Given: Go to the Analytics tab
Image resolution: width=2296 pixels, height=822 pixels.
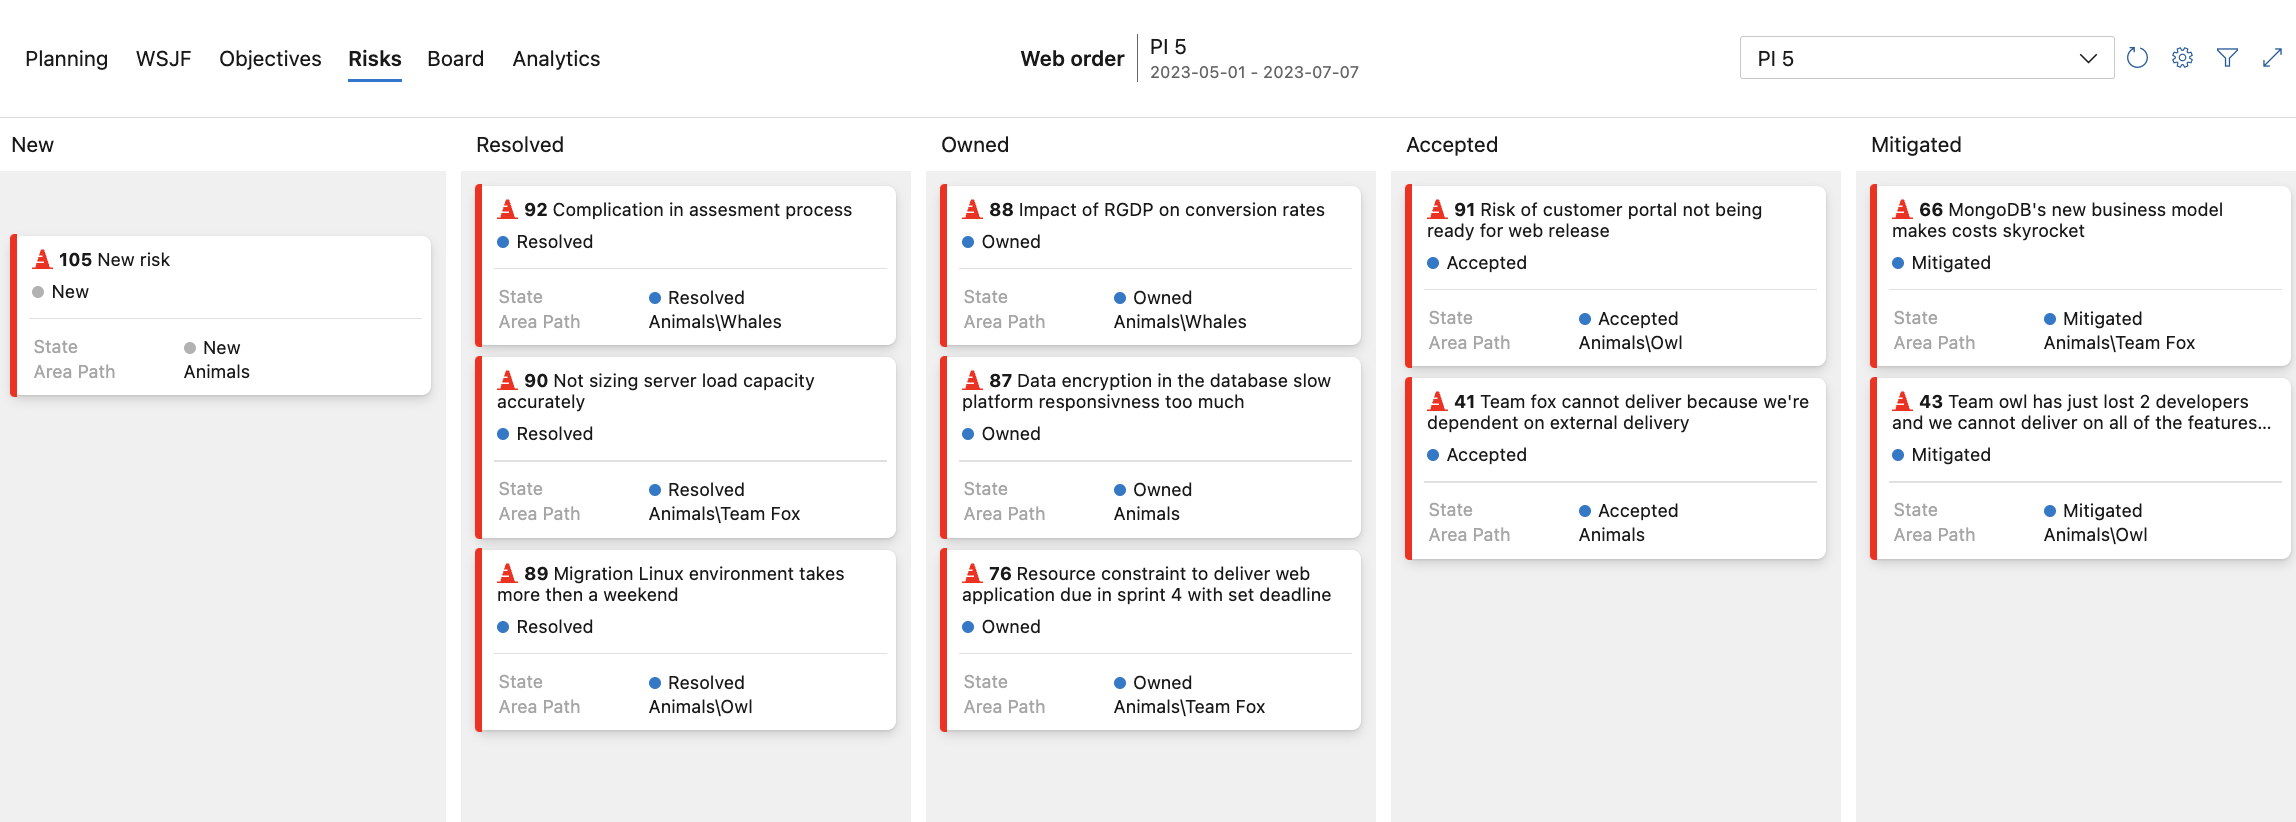Looking at the screenshot, I should pos(556,59).
